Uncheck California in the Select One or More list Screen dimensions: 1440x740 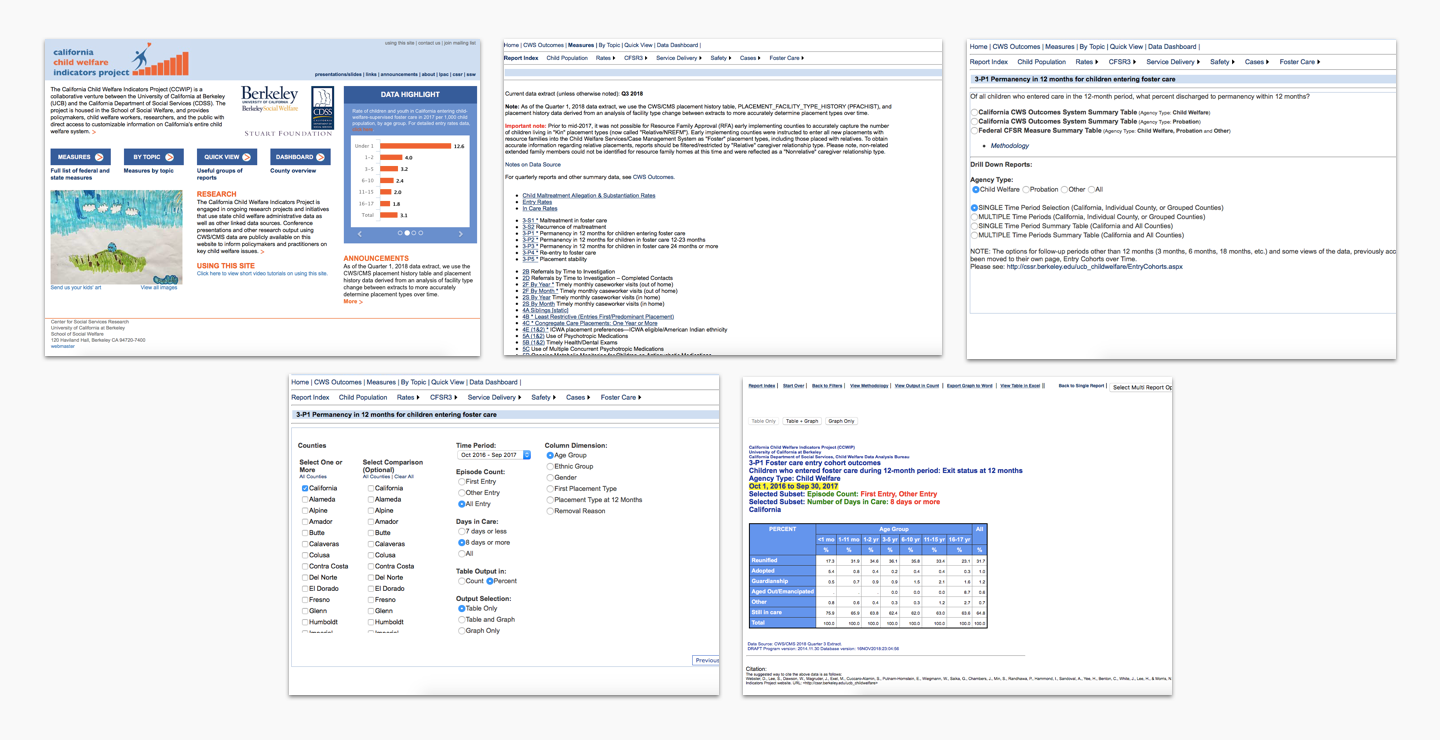click(305, 489)
